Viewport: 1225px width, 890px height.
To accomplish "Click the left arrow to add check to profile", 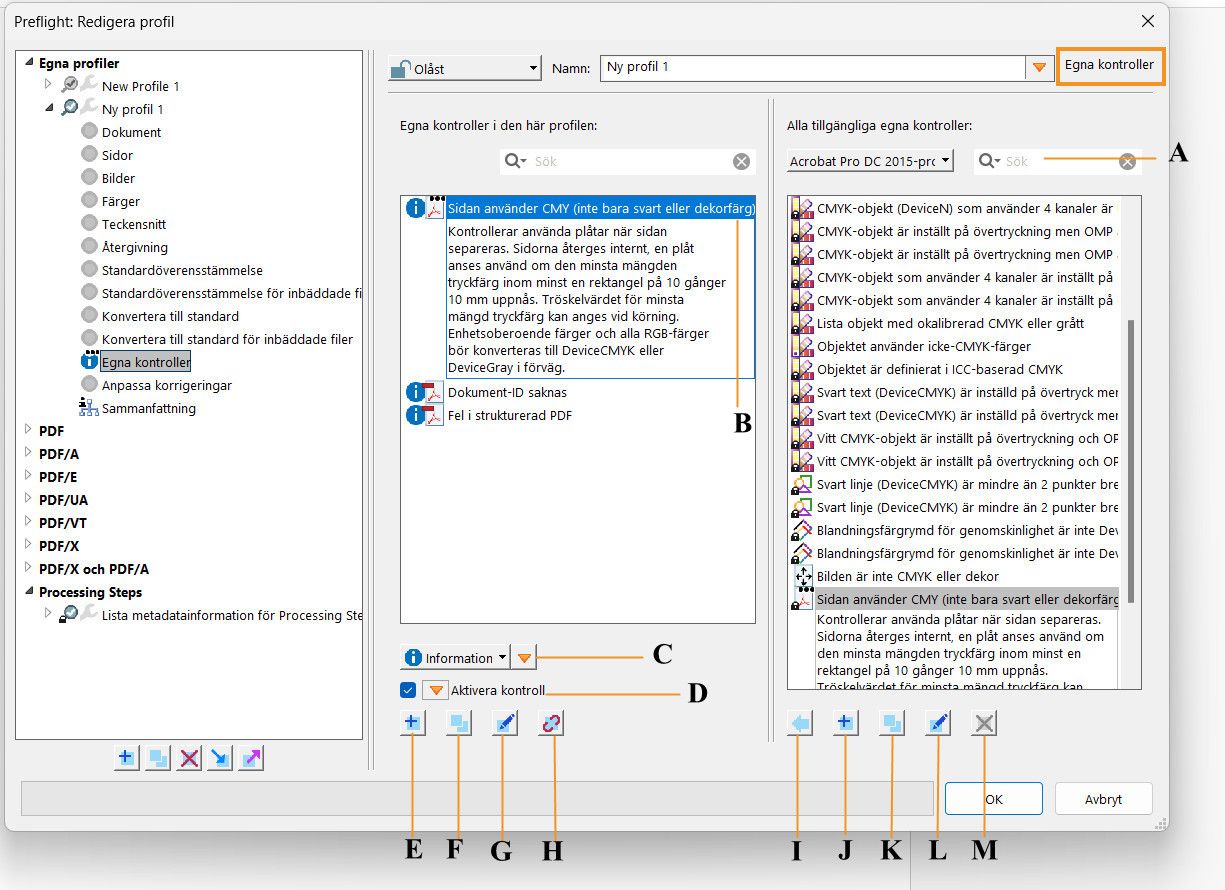I will pos(799,723).
